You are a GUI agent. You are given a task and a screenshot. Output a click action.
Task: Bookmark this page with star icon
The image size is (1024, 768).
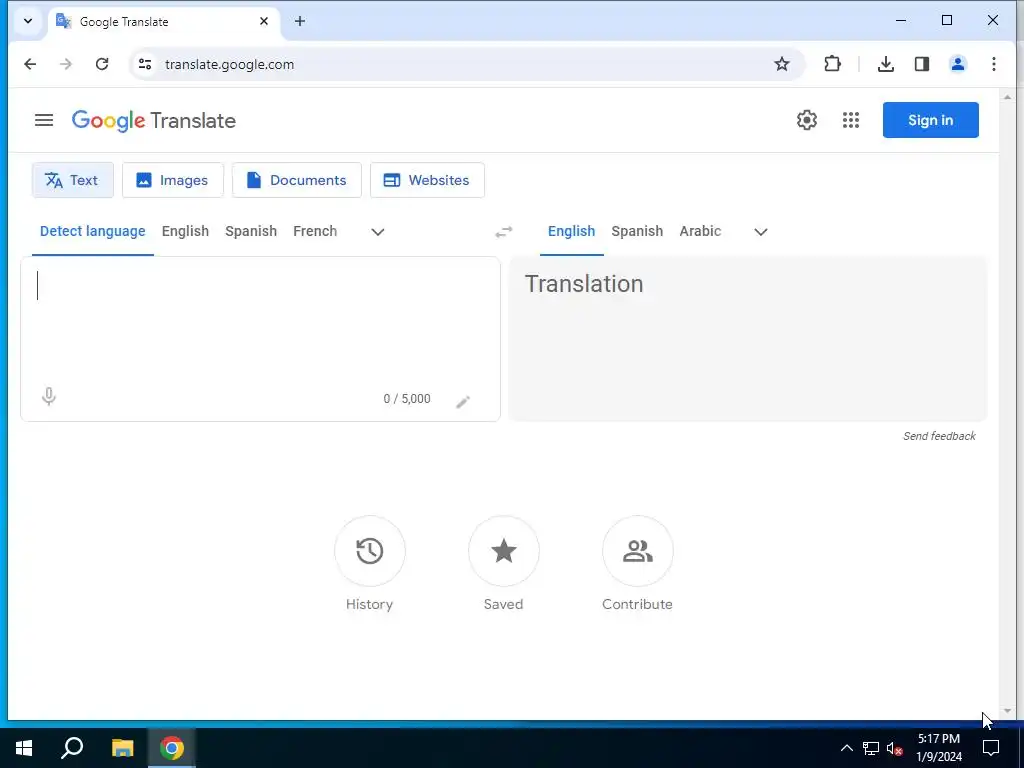tap(782, 64)
